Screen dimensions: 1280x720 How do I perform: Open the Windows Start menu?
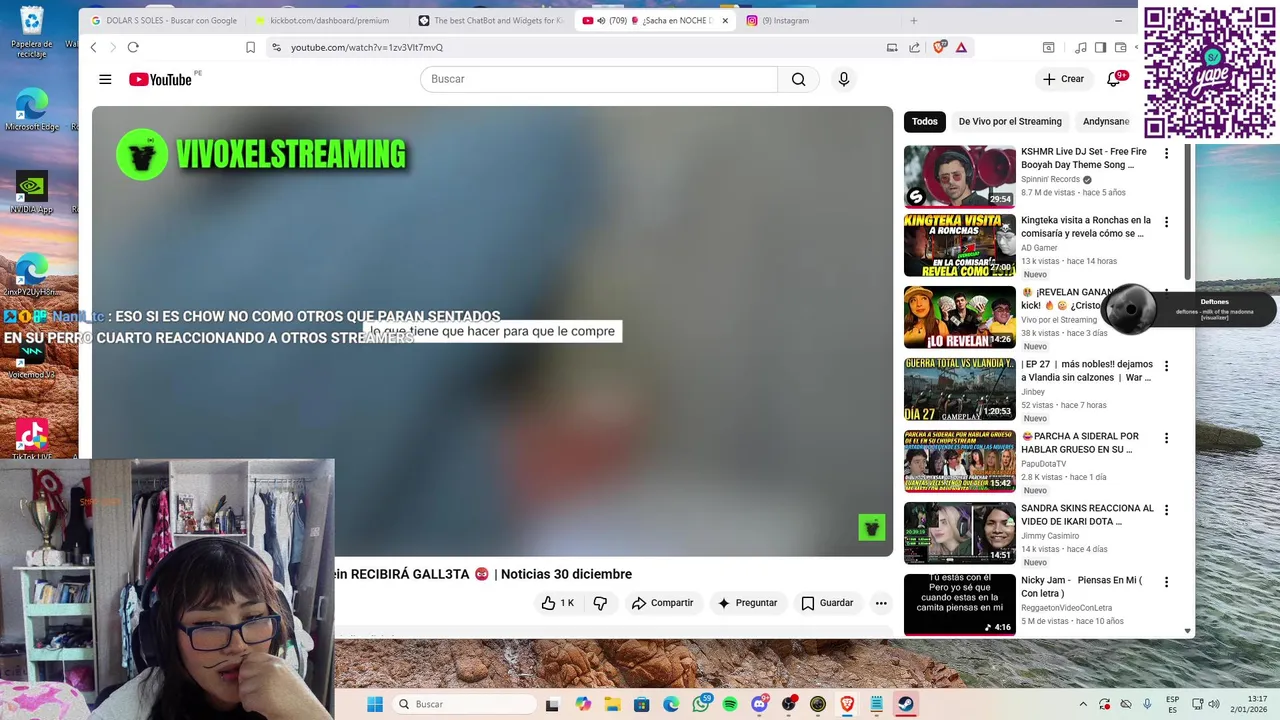pyautogui.click(x=374, y=704)
